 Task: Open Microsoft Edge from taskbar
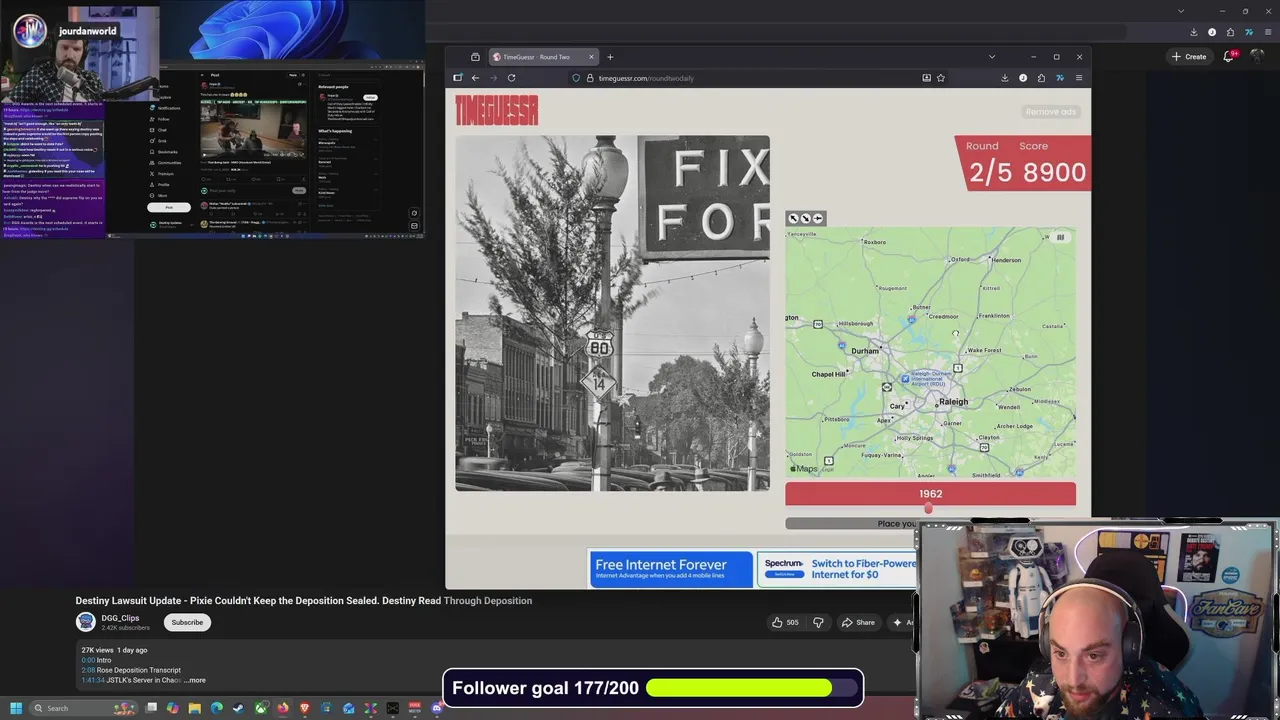tap(216, 708)
